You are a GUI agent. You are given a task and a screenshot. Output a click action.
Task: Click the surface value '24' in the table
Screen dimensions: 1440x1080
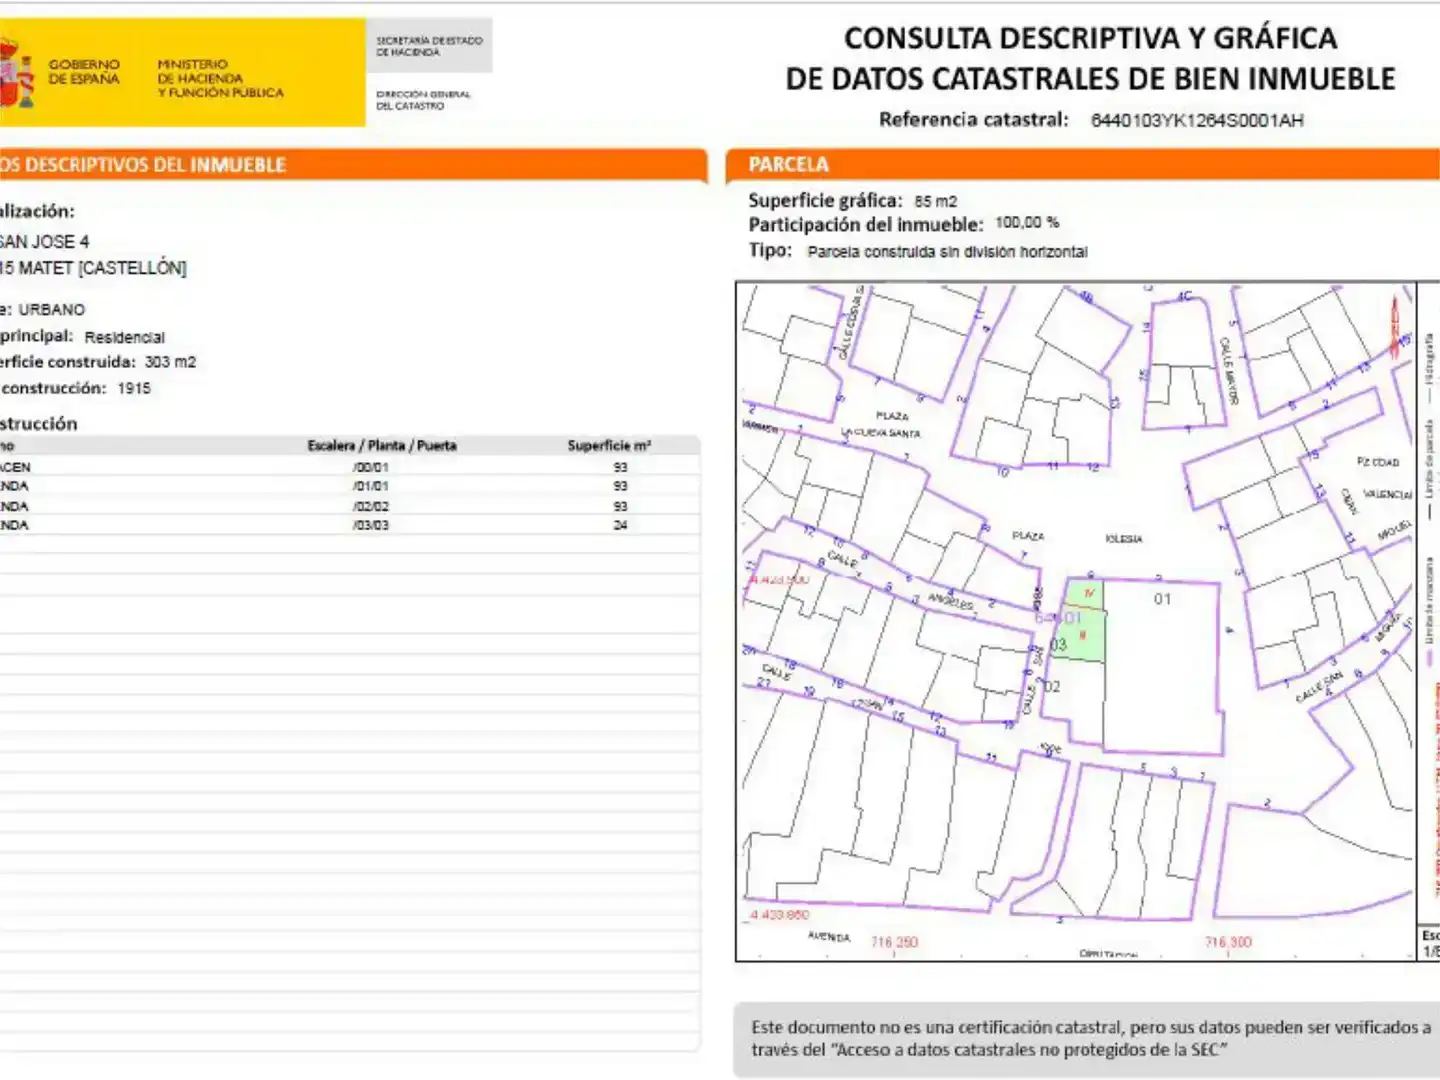620,525
